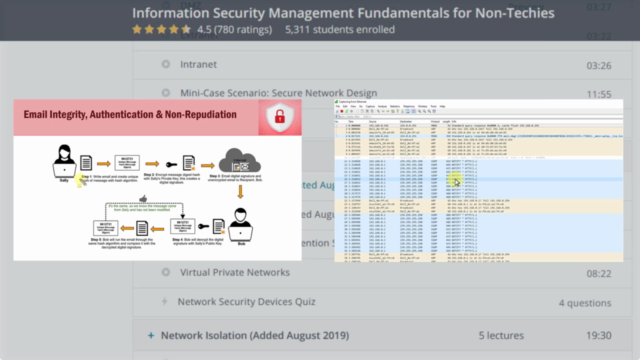This screenshot has width=640, height=360.
Task: Click the green Restart capture icon in Wireshark
Action: (347, 111)
